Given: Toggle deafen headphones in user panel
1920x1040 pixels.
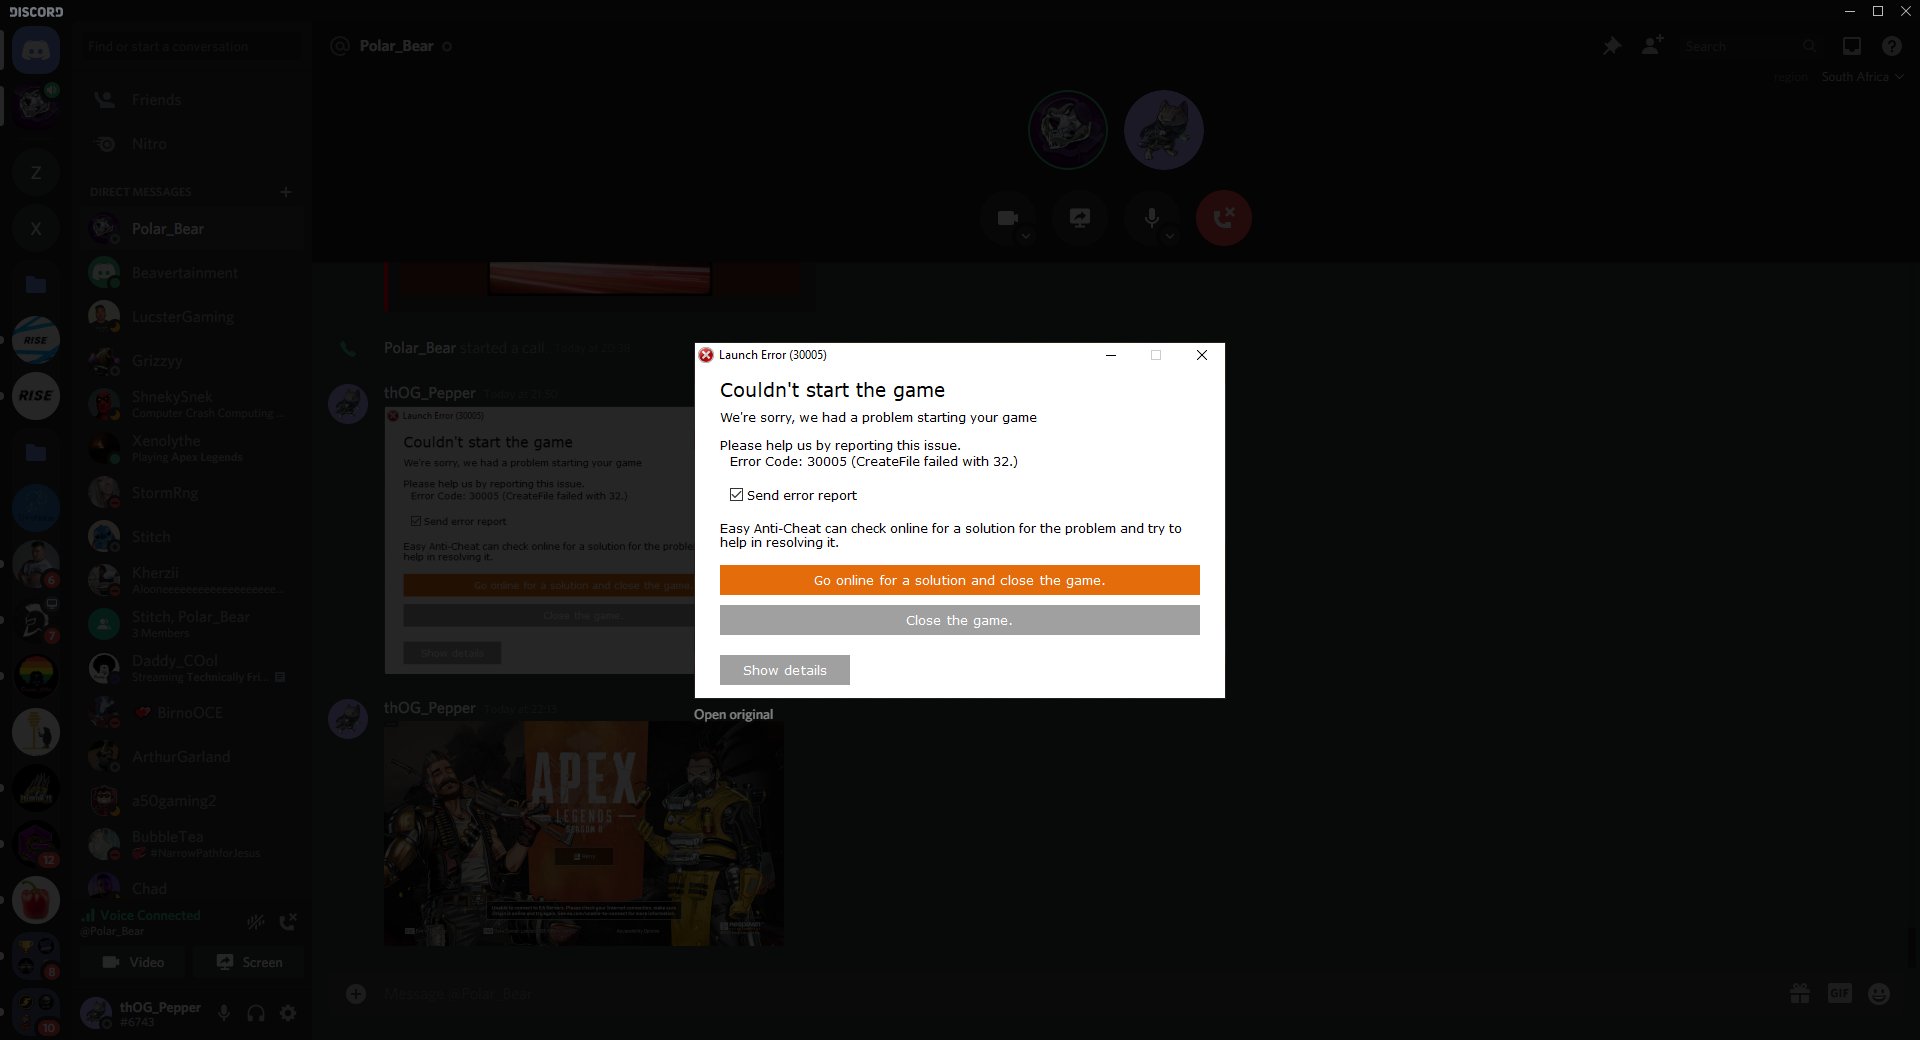Looking at the screenshot, I should click(x=256, y=1013).
